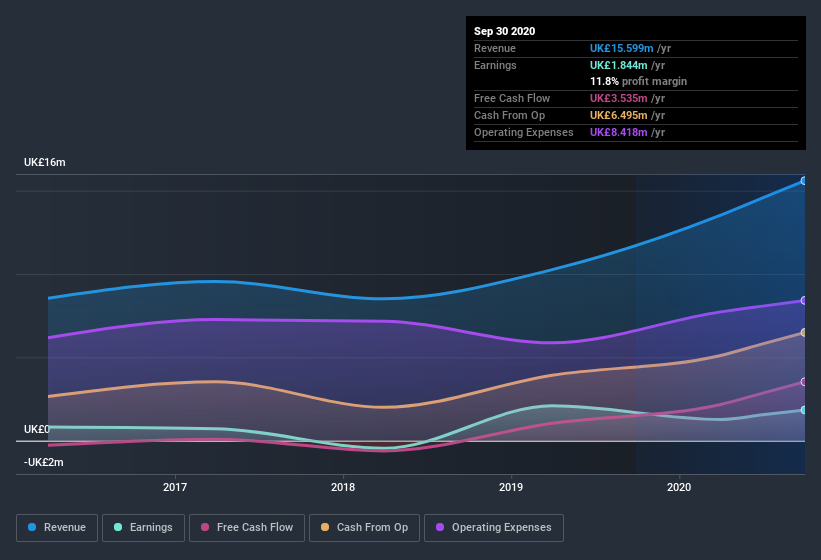Click the 2019 x-axis label
Viewport: 821px width, 560px height.
click(511, 487)
